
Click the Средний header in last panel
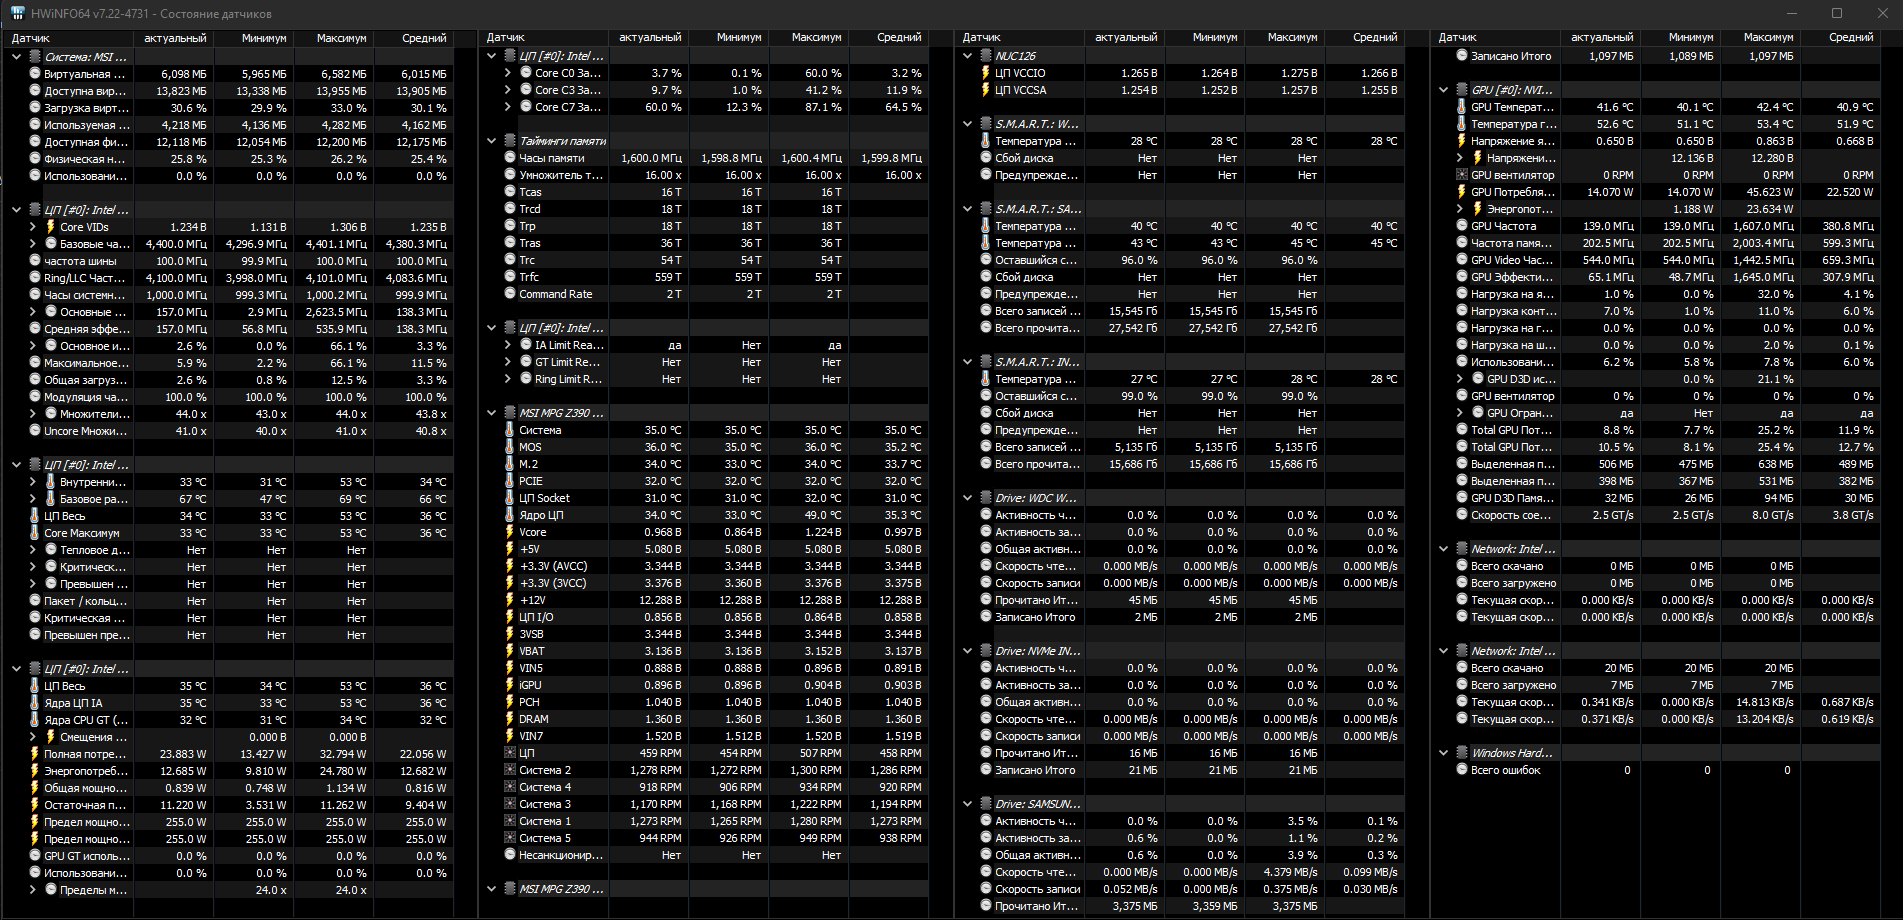pos(1851,37)
